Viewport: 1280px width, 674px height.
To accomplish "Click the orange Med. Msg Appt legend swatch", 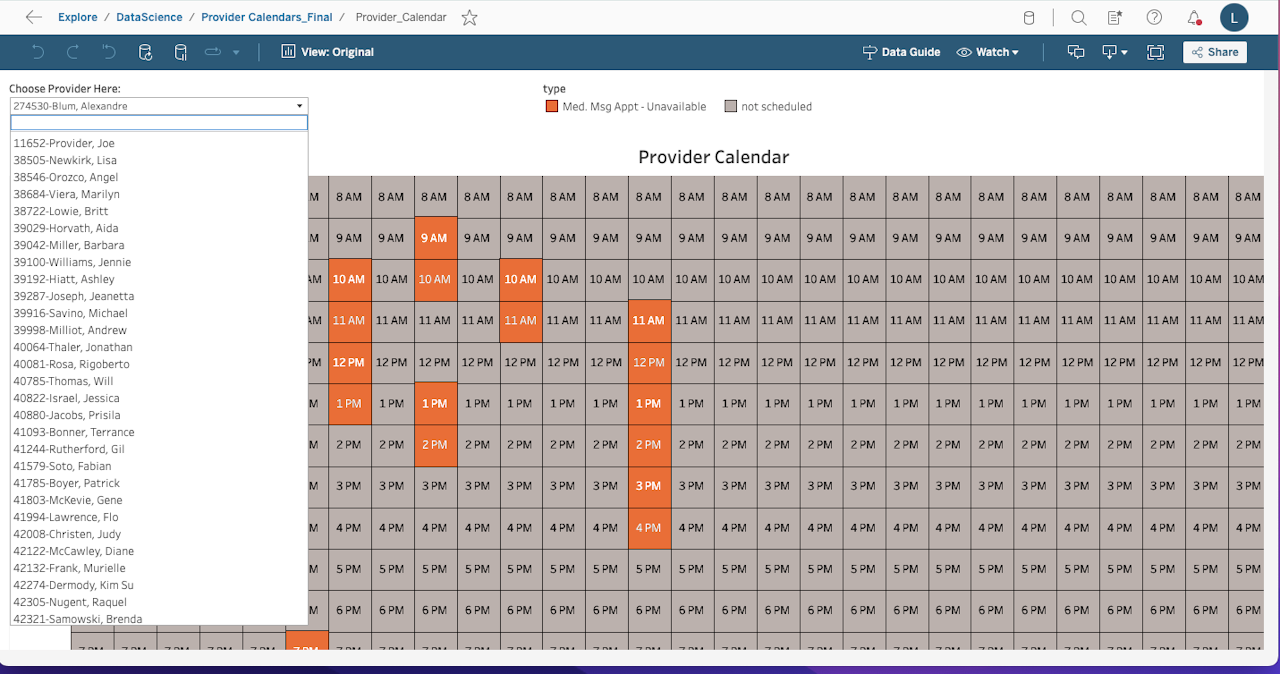I will pyautogui.click(x=551, y=106).
